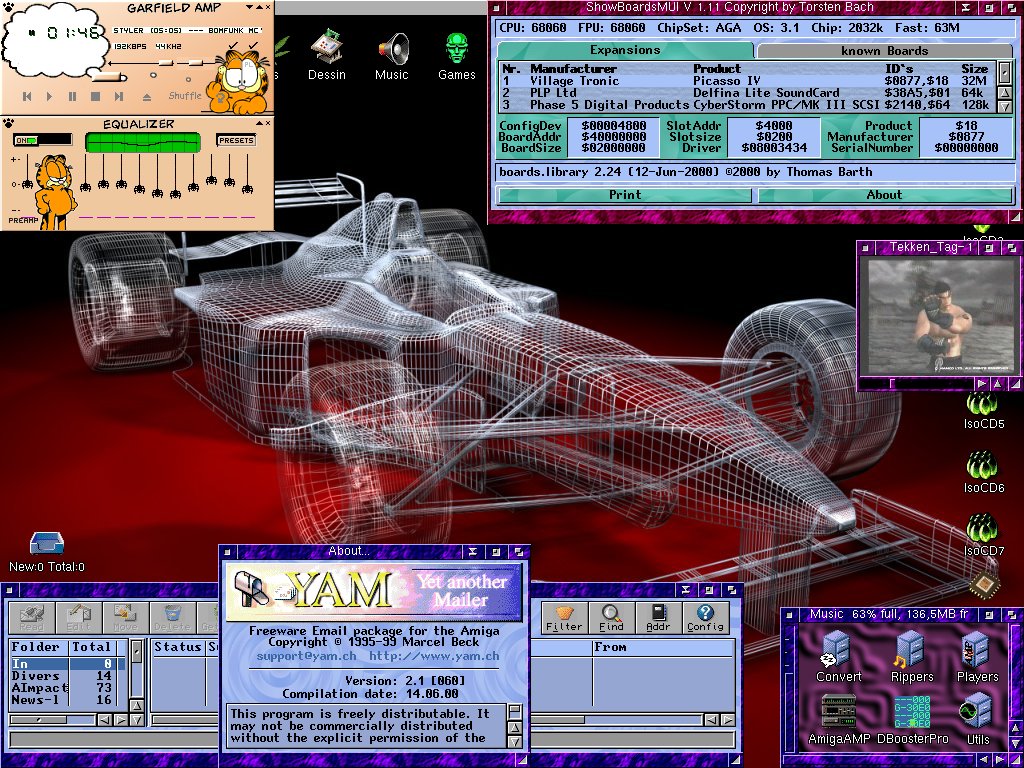
Task: Click YAM's Config toolbar icon
Action: click(706, 618)
